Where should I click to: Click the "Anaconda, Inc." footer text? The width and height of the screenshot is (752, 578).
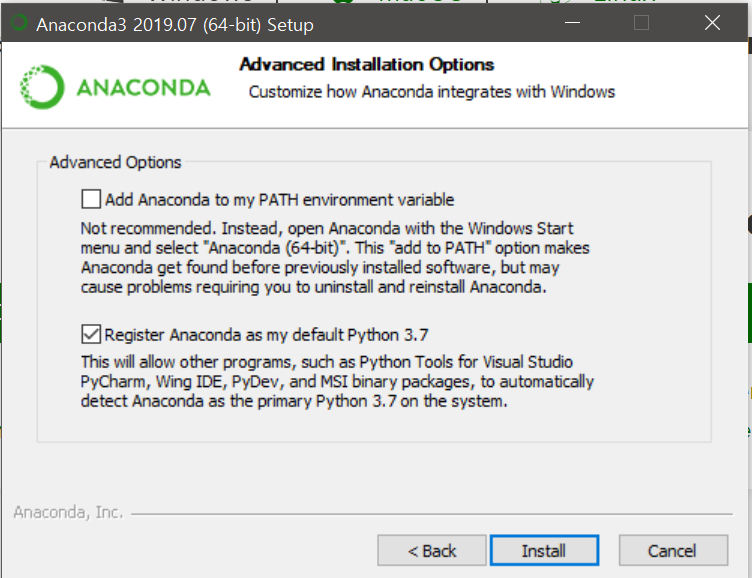(x=68, y=512)
